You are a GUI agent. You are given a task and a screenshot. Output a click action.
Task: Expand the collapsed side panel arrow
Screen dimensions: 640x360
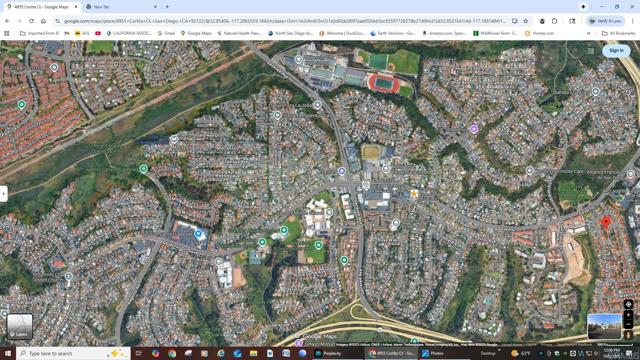[x=3, y=193]
